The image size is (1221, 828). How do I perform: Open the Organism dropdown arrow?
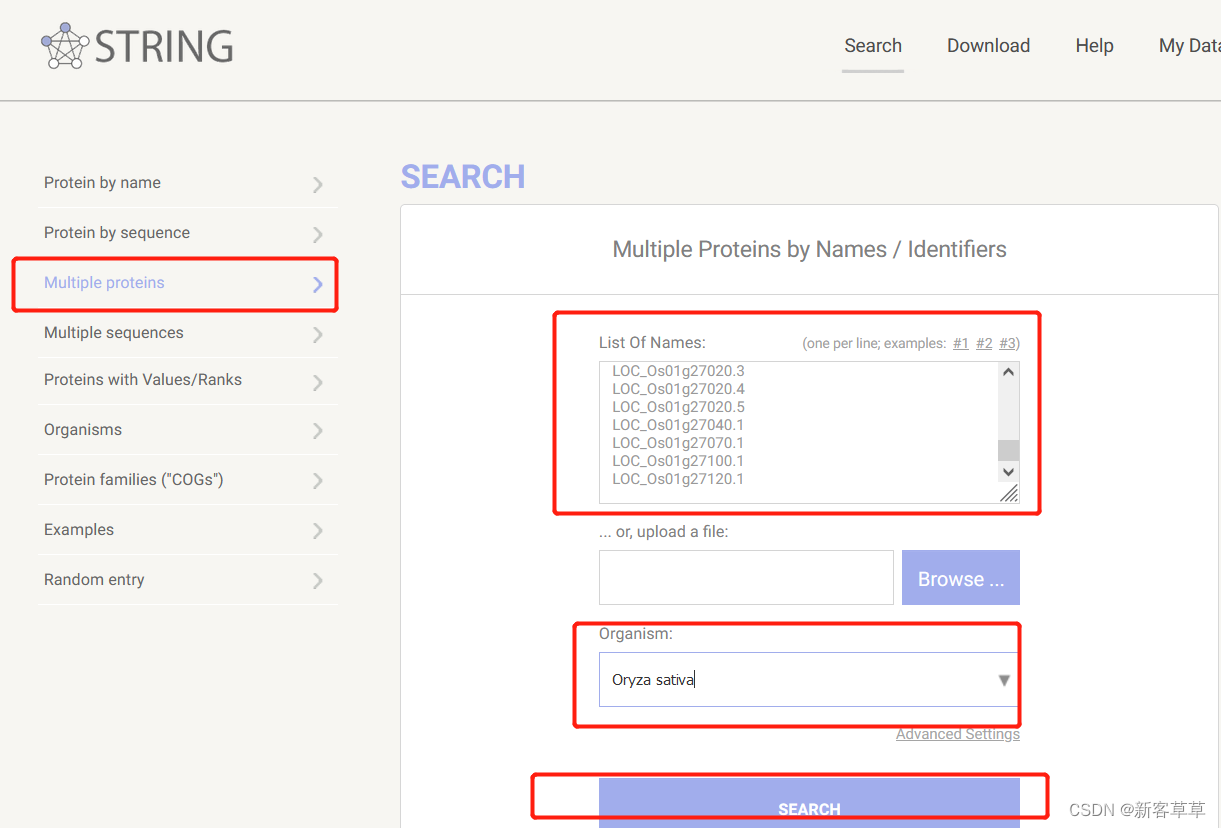1004,680
